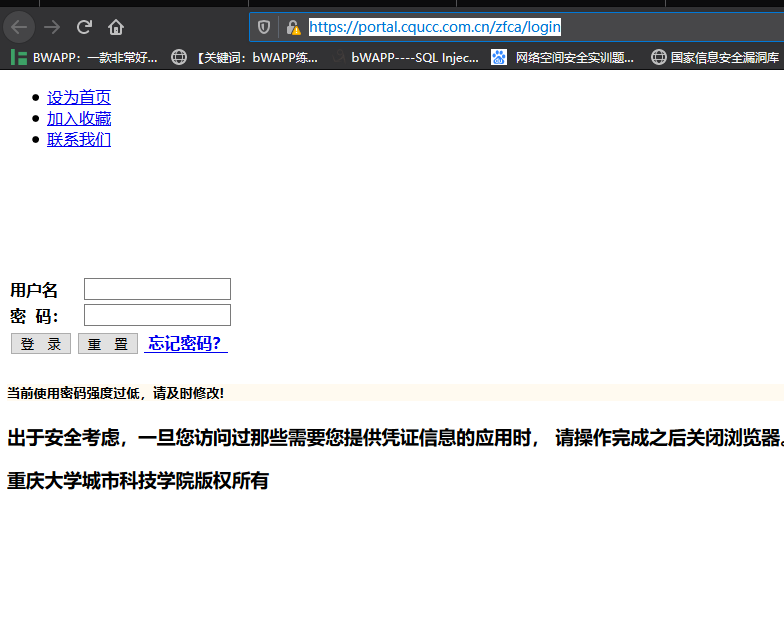The width and height of the screenshot is (784, 635).
Task: Click the 联系我们 link
Action: pos(79,140)
